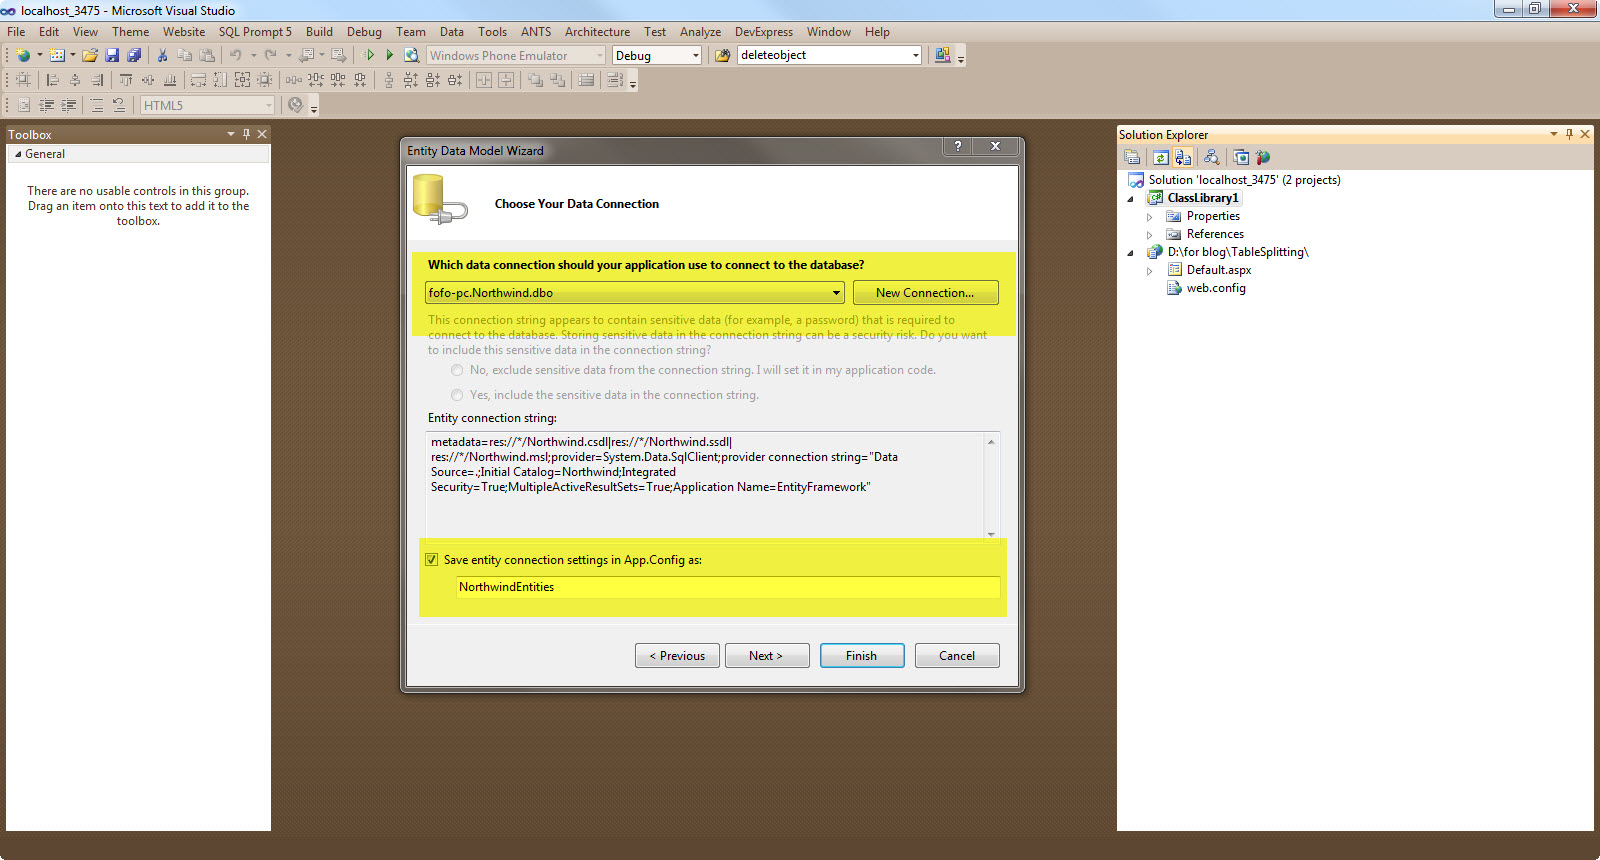Click the Align Lefts layout icon
This screenshot has width=1600, height=860.
tap(52, 80)
